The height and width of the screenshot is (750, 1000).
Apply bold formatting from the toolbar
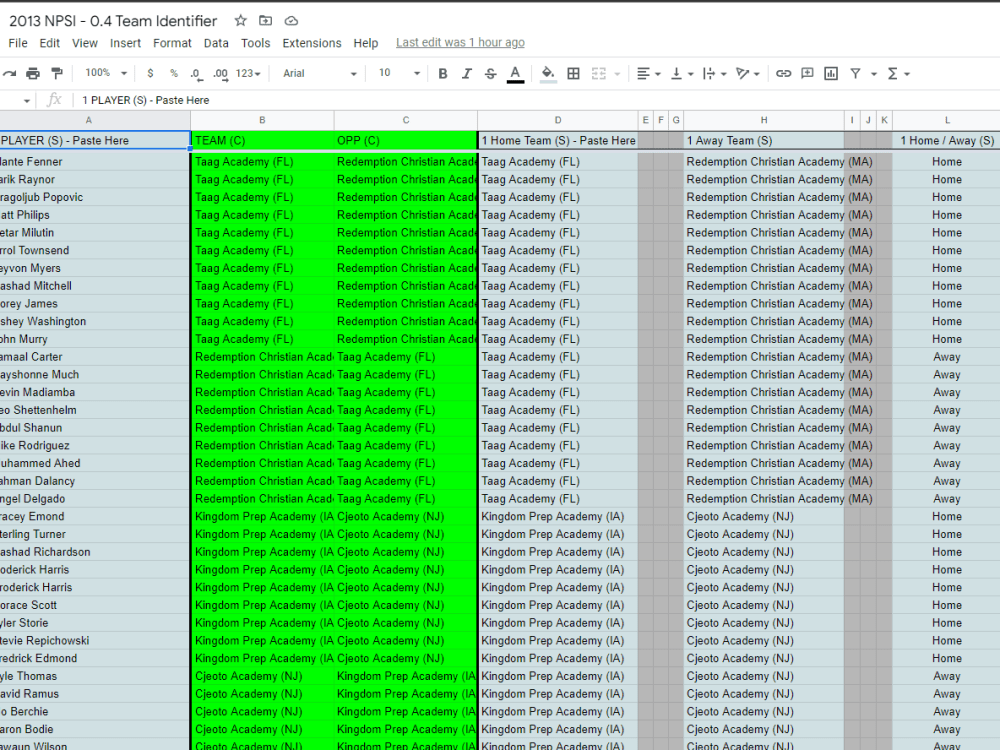[x=443, y=73]
